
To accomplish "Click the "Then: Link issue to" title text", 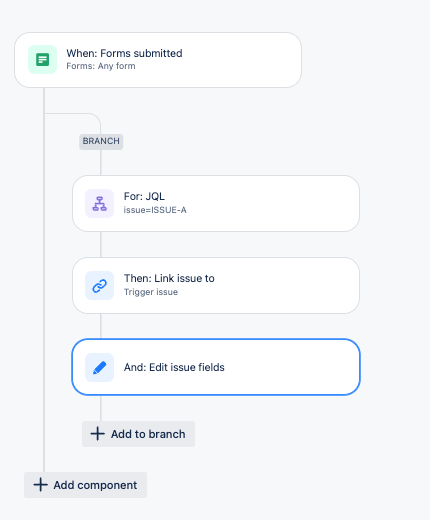I will tap(169, 278).
